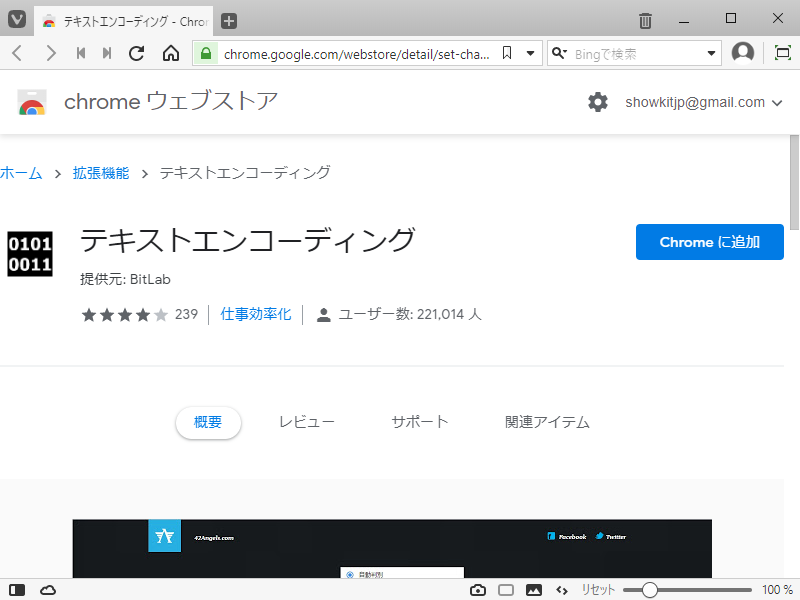Open page actions code icon
Image resolution: width=800 pixels, height=600 pixels.
point(562,590)
